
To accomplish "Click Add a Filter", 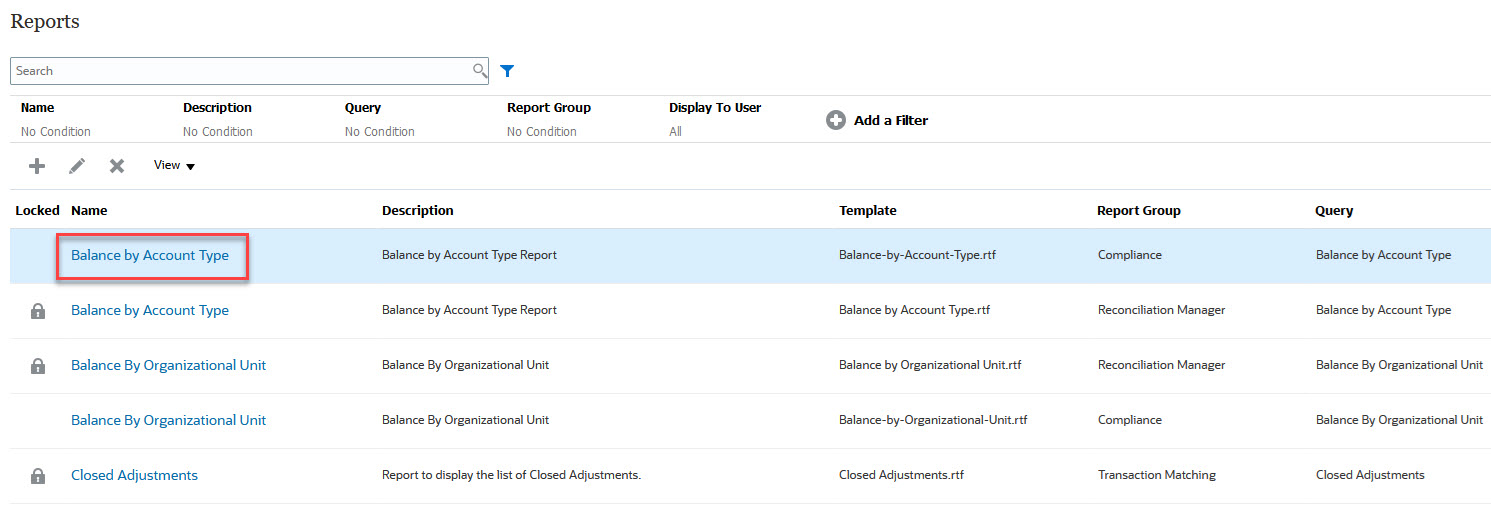I will pyautogui.click(x=891, y=120).
